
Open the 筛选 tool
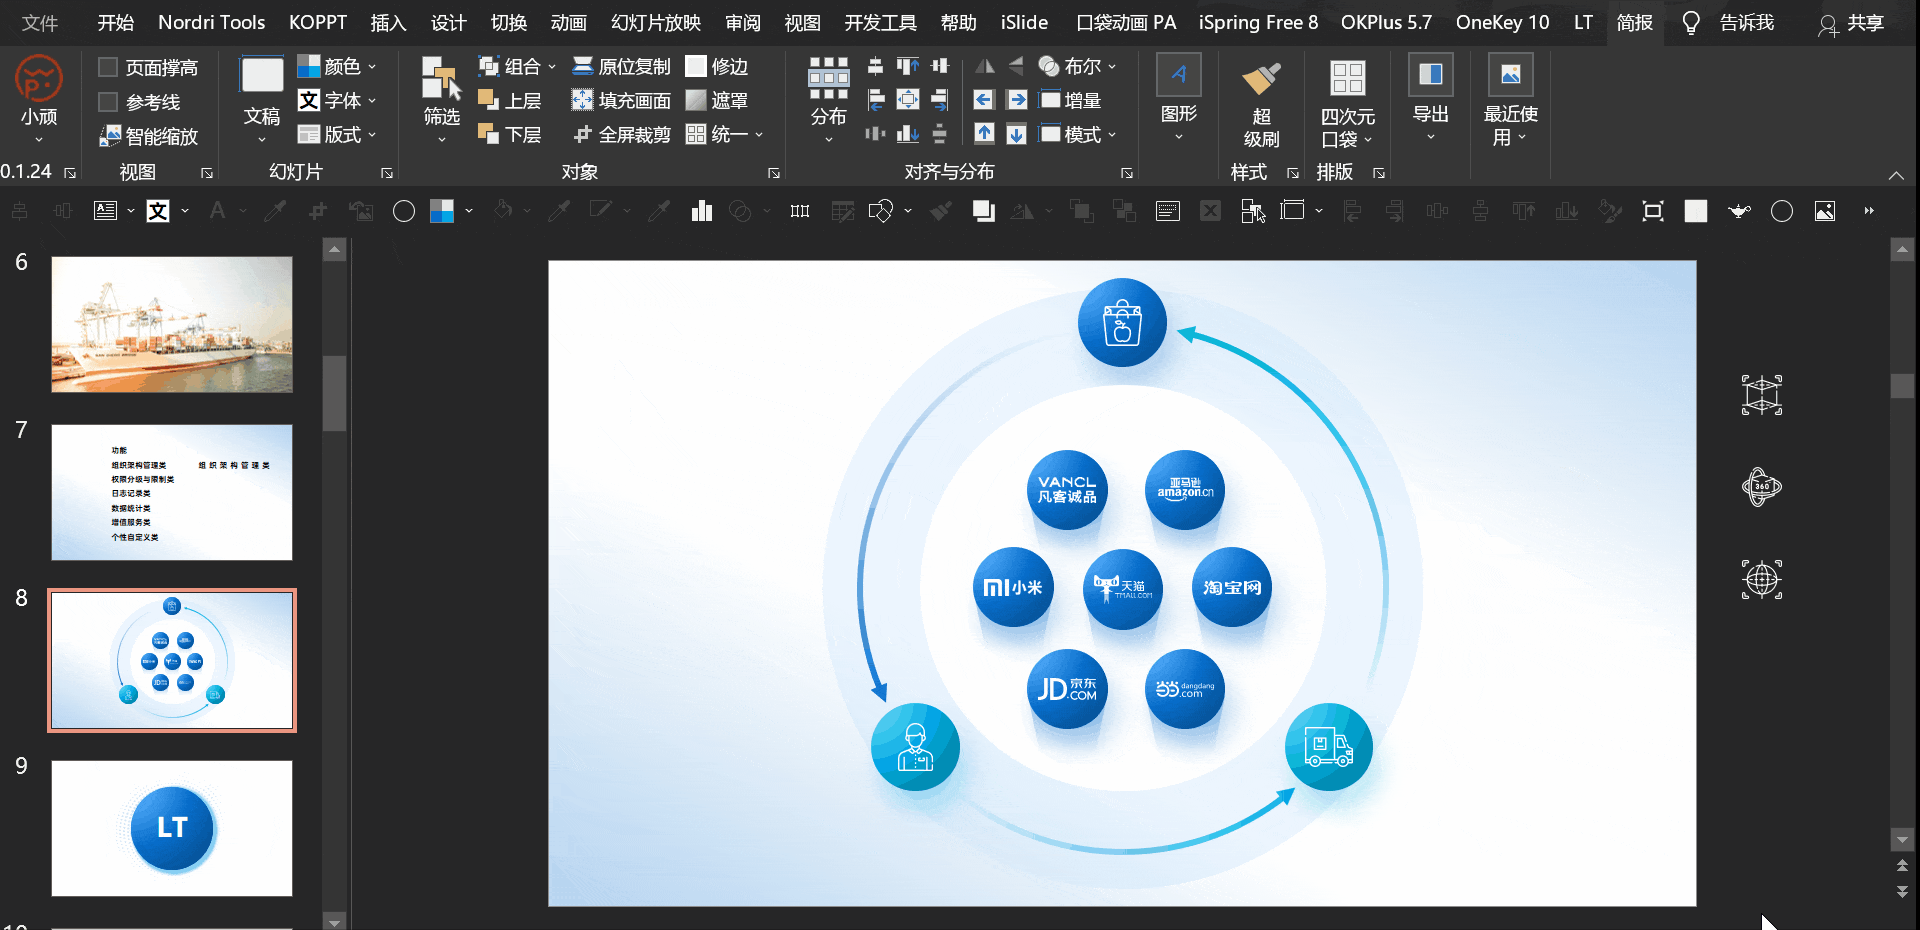click(441, 100)
